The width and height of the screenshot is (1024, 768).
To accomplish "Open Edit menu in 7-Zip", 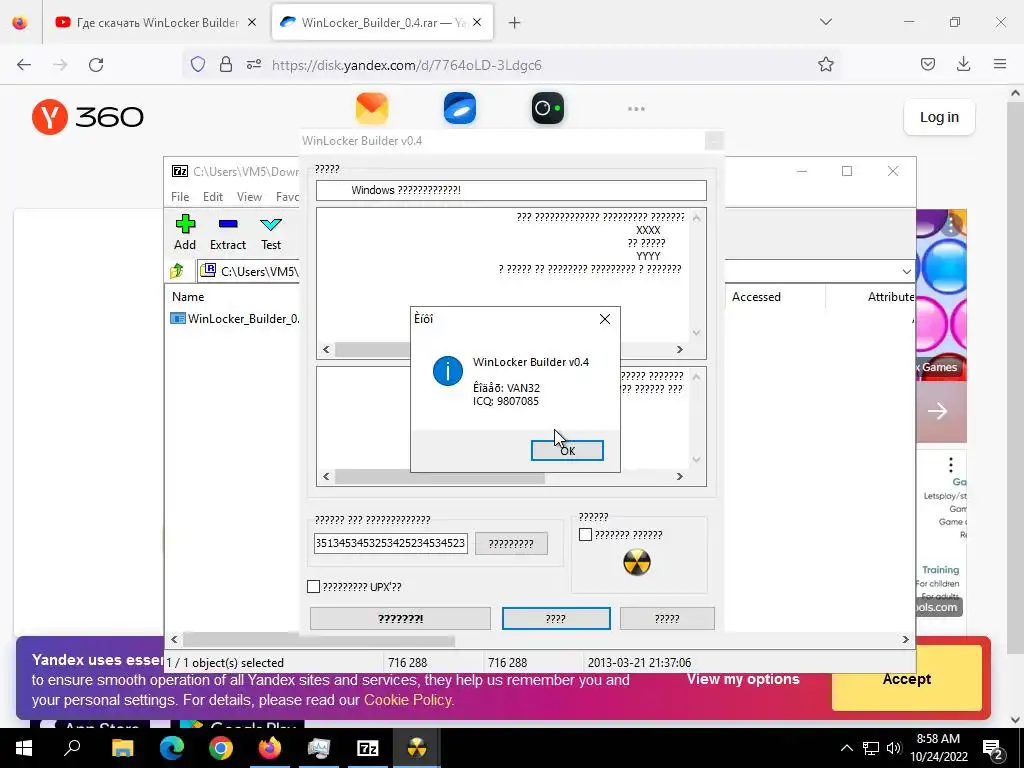I will 213,197.
